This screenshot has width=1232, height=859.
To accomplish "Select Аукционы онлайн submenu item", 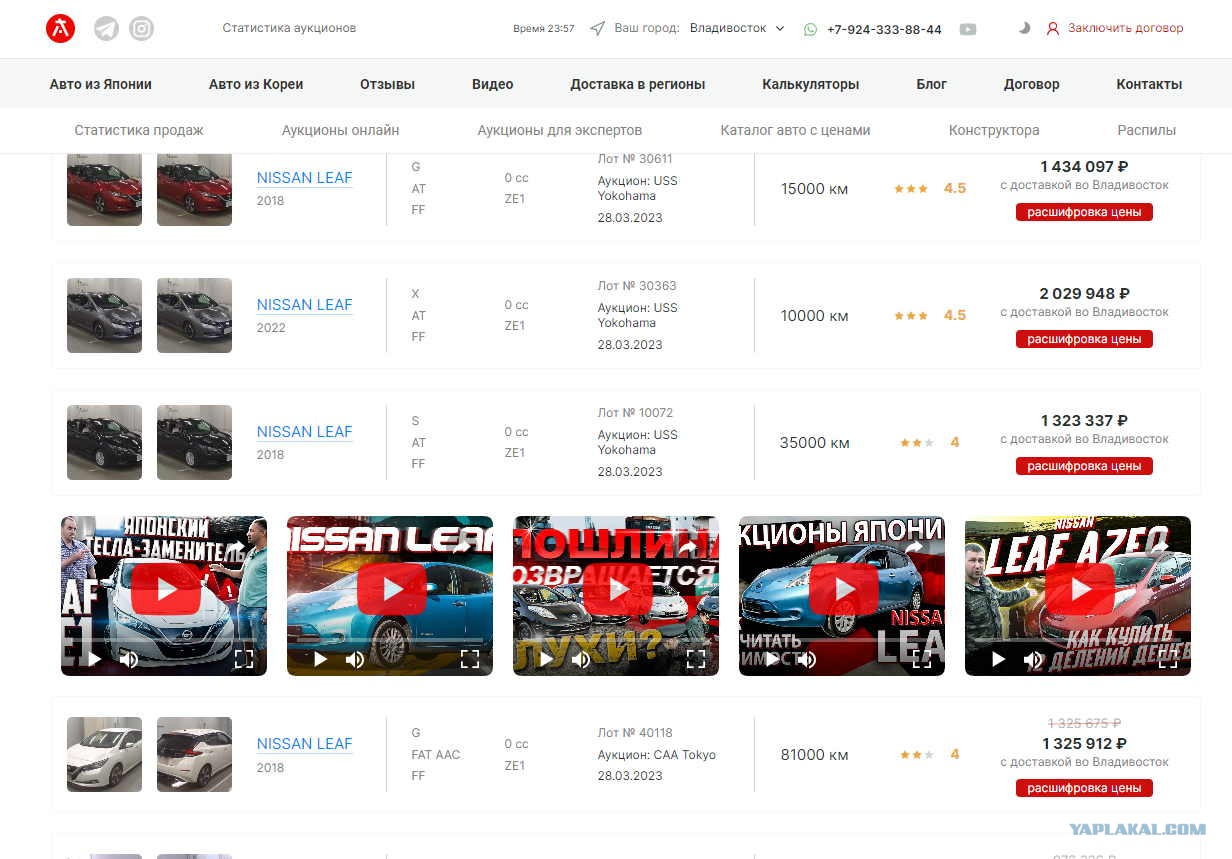I will click(x=340, y=130).
